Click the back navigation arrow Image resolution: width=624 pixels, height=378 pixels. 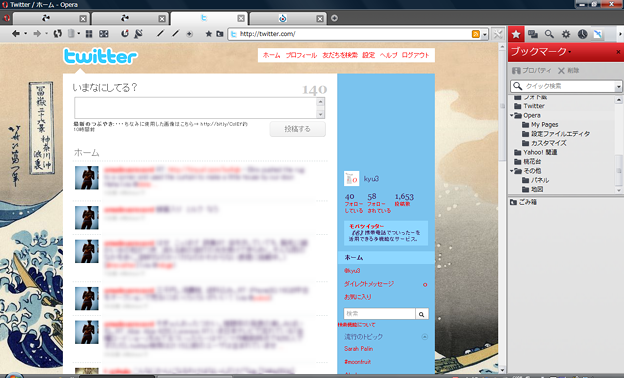click(16, 34)
